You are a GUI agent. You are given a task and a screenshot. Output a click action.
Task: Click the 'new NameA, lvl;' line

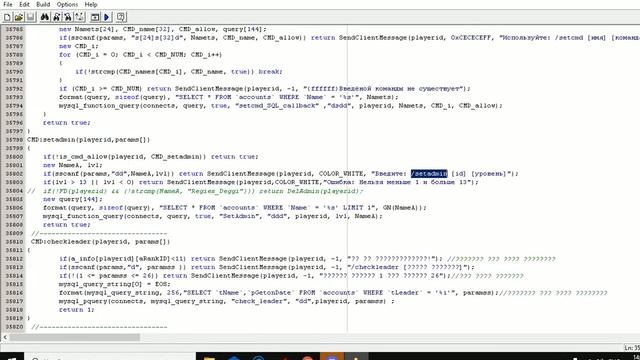73,165
